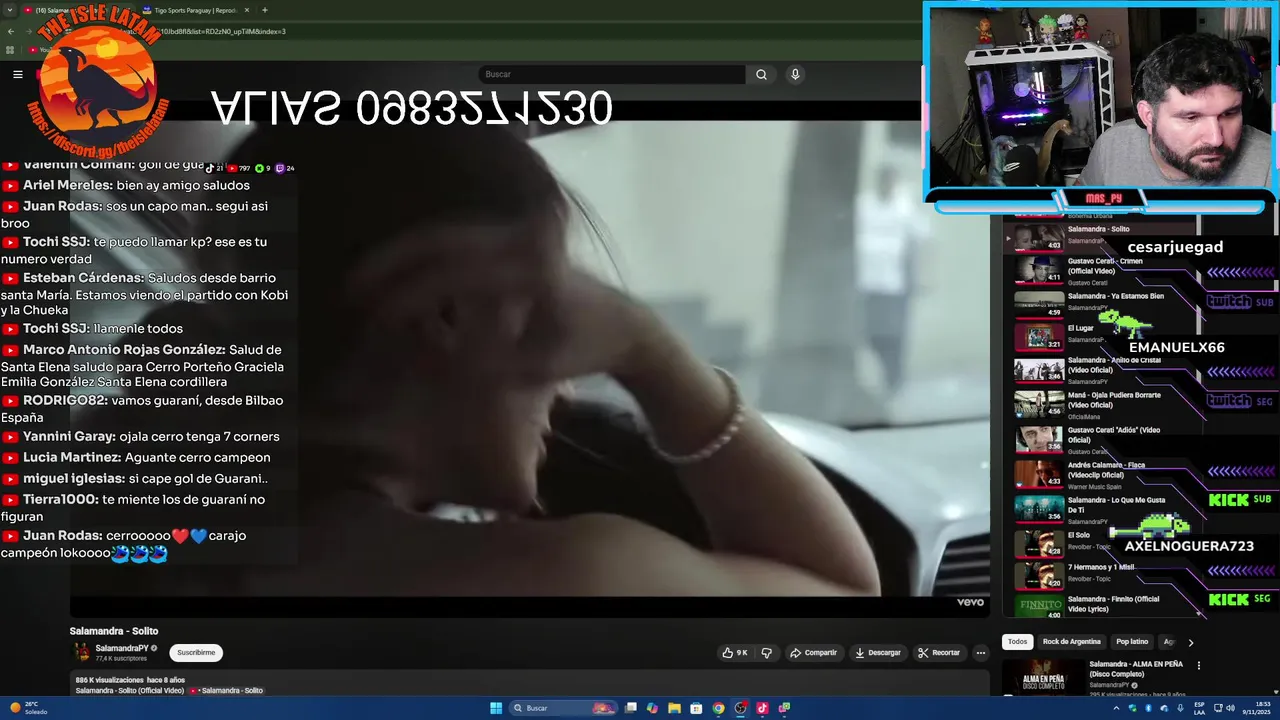The image size is (1280, 720).
Task: Play Andrés Calamaro - Flaca video
Action: pos(1101,474)
